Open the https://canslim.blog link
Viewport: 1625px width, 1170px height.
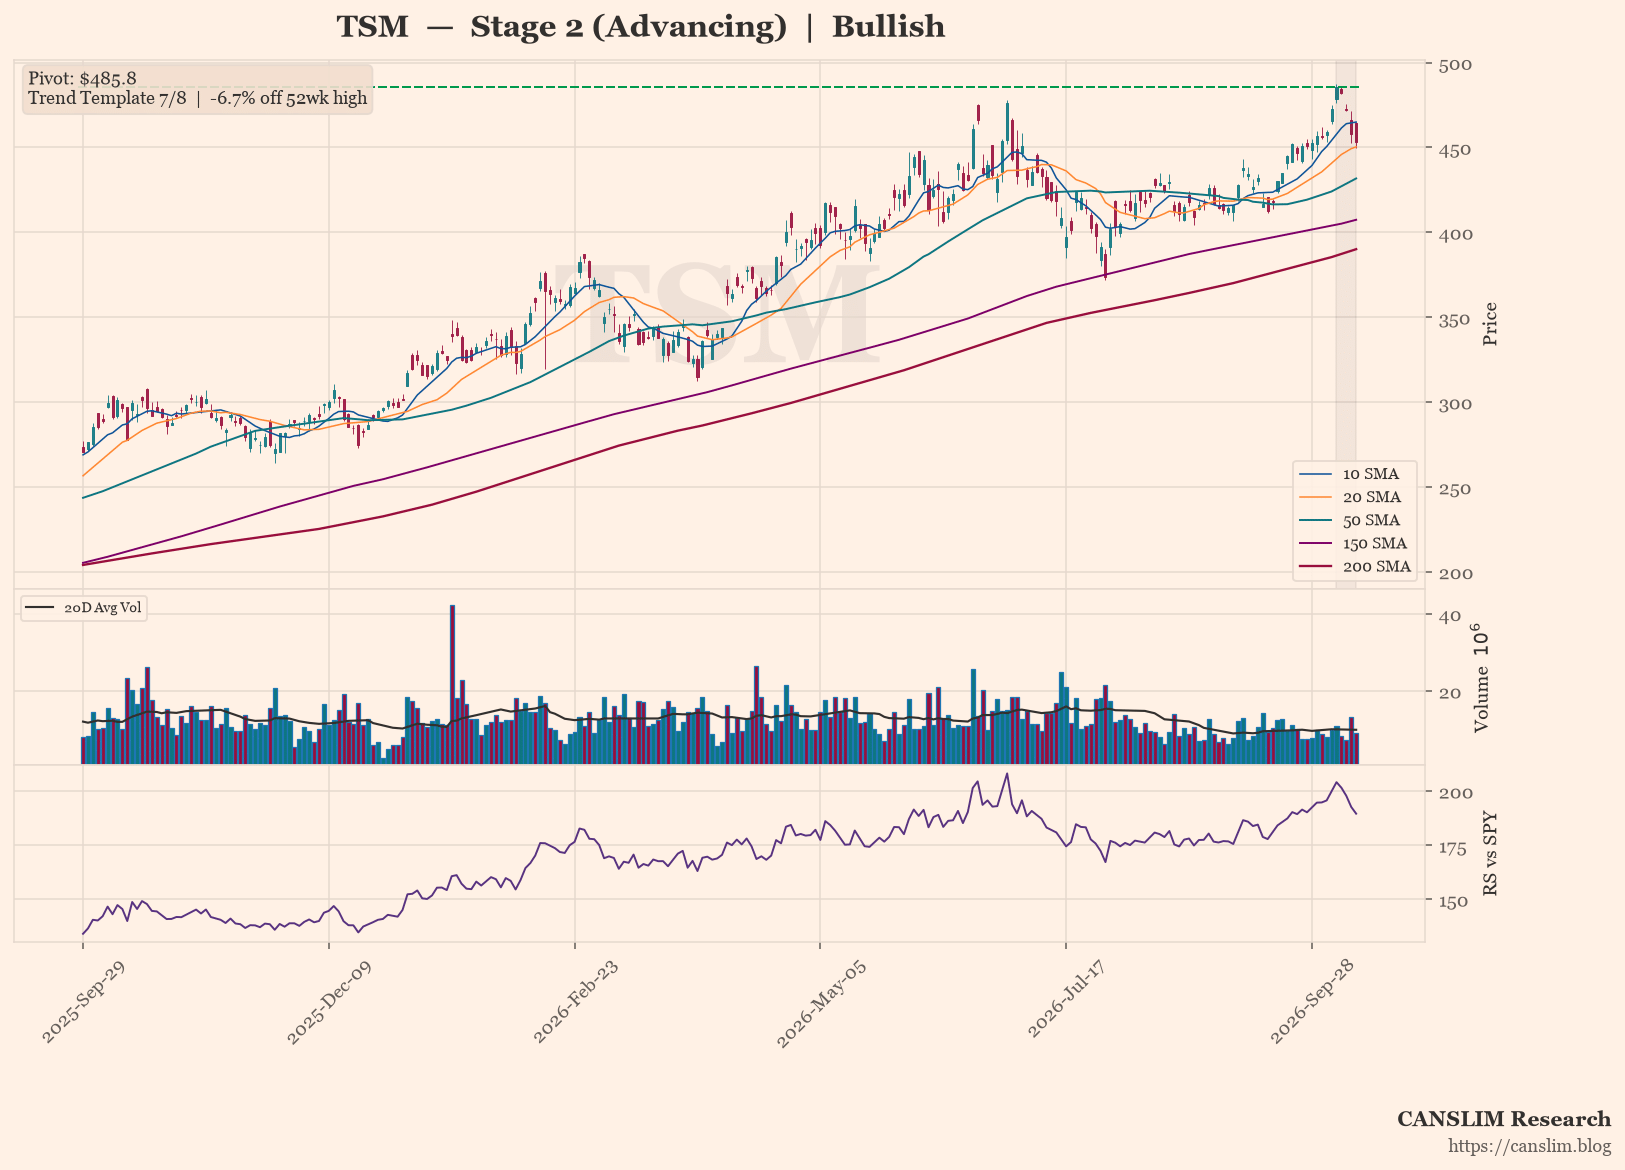click(x=1530, y=1146)
